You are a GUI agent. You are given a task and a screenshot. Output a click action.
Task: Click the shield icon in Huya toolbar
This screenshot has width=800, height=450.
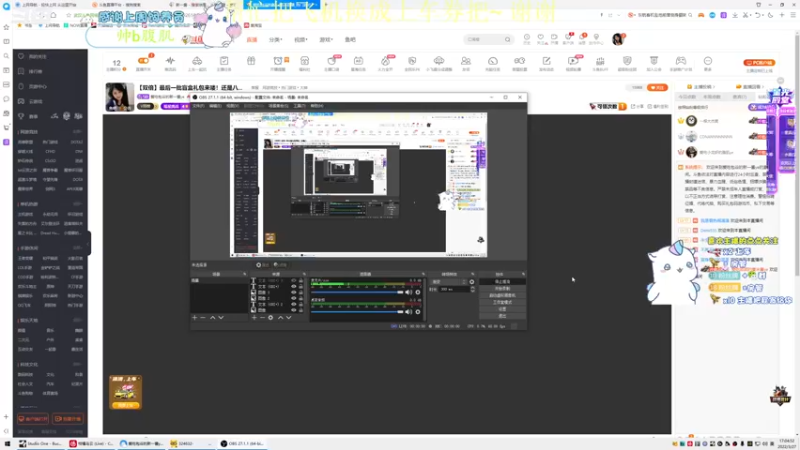click(627, 61)
